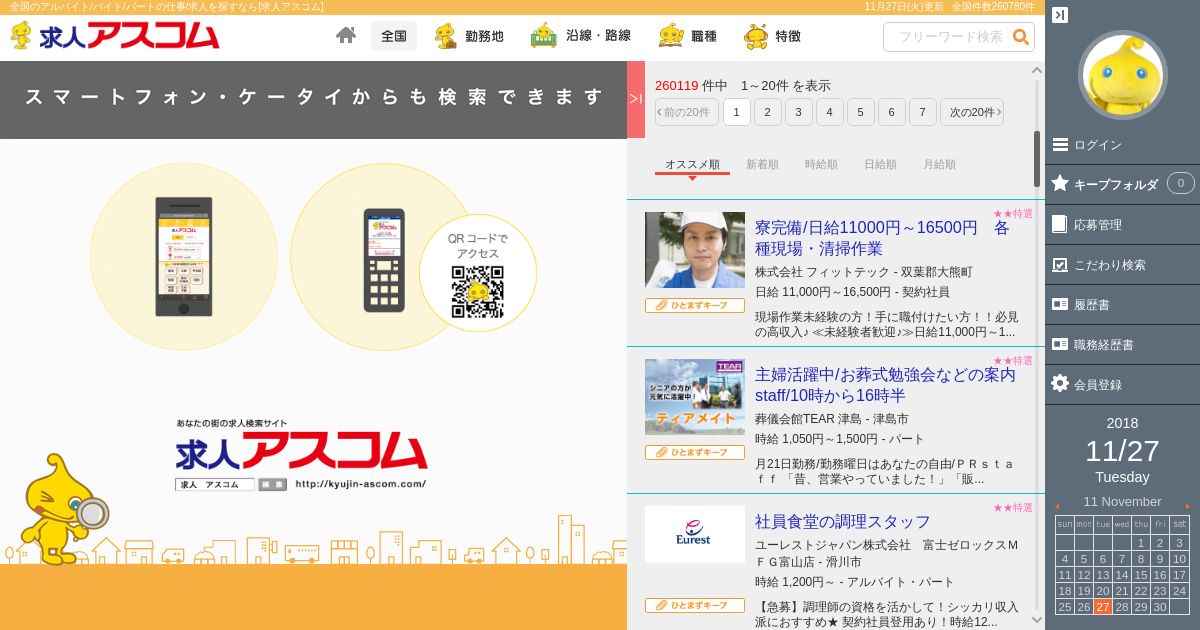The width and height of the screenshot is (1200, 630).
Task: Select date 30 in the calendar
Action: click(1160, 607)
